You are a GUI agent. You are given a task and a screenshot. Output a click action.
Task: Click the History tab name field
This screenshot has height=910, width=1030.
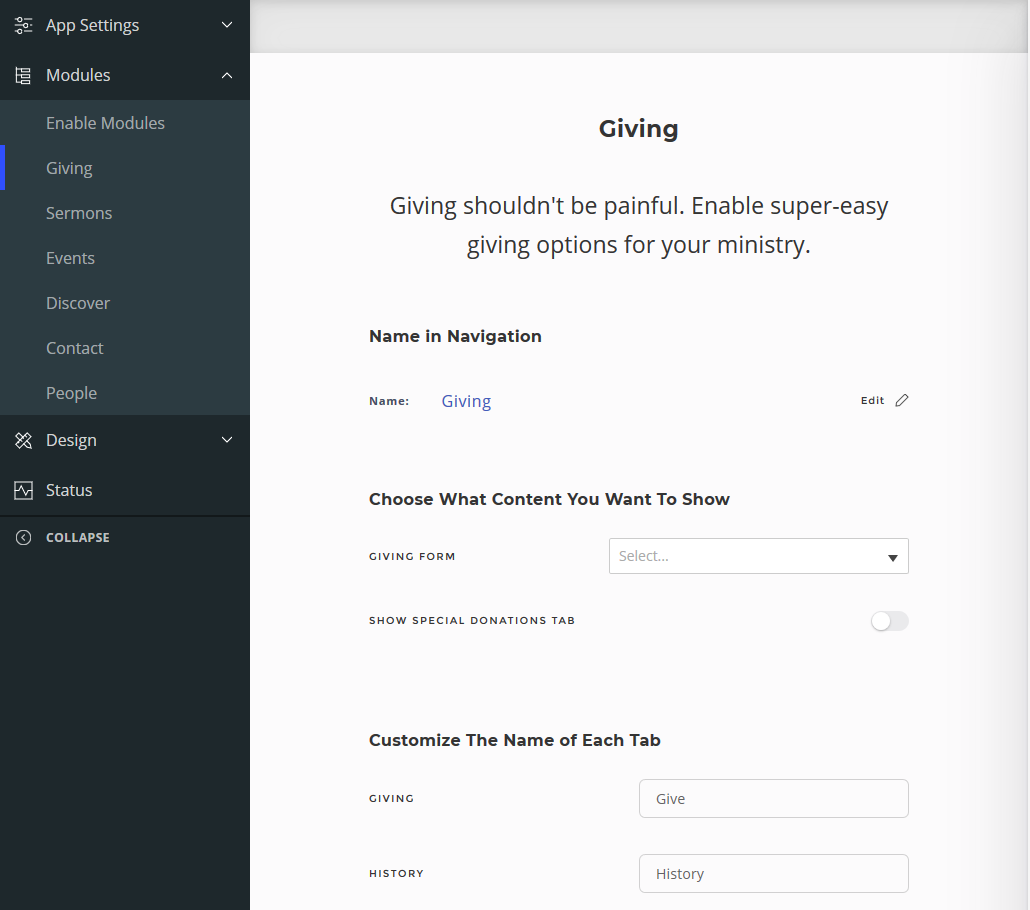click(773, 873)
